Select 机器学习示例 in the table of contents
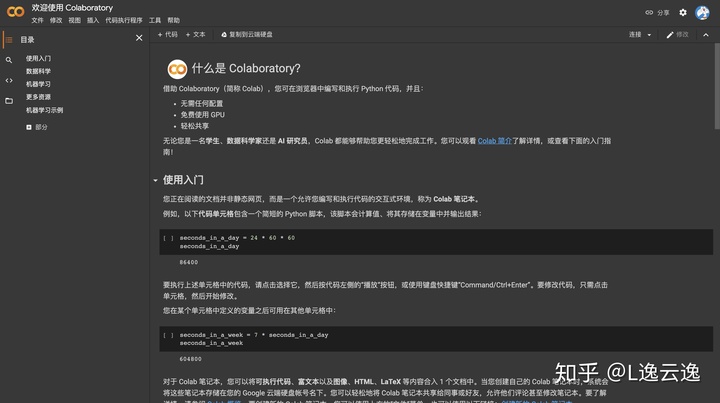The height and width of the screenshot is (403, 720). (x=45, y=110)
